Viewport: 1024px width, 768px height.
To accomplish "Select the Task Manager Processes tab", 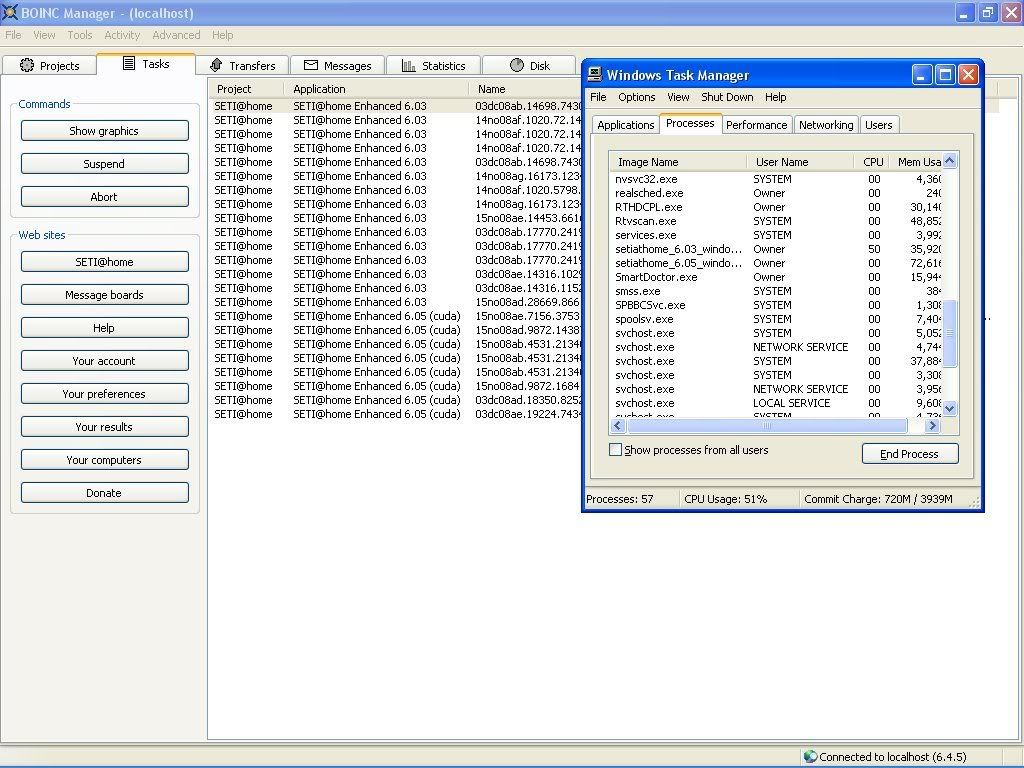I will click(x=690, y=123).
